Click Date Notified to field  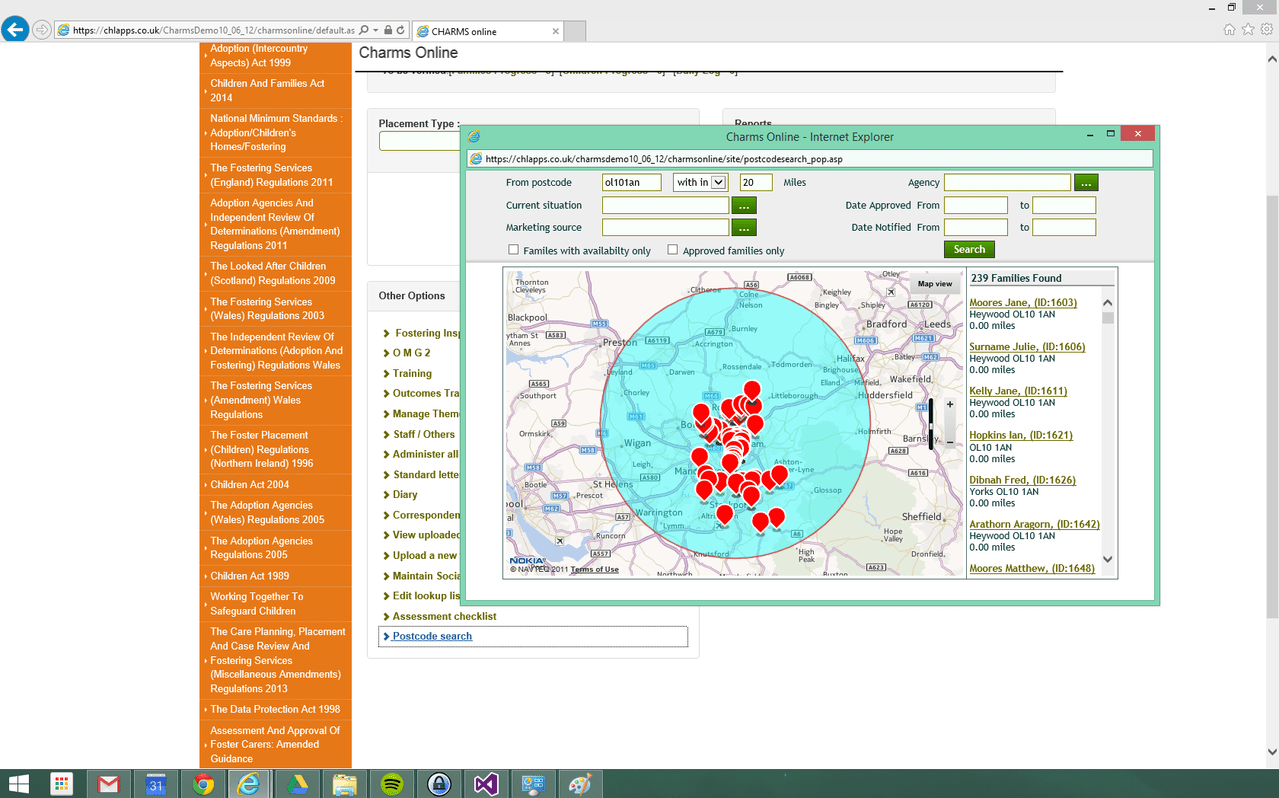[1064, 227]
